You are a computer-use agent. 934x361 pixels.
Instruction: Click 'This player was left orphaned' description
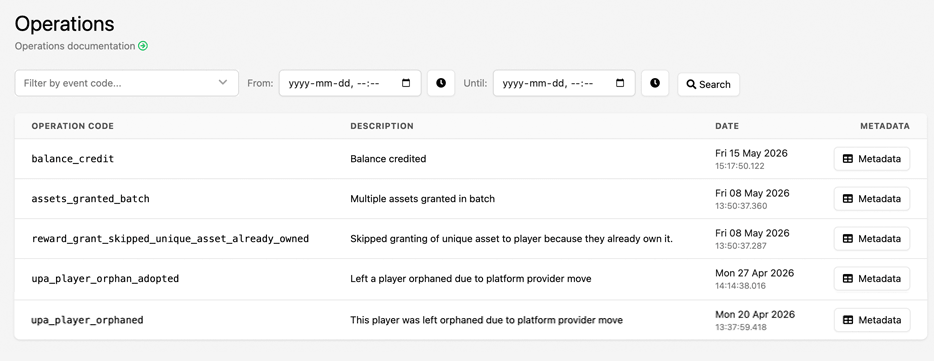486,320
